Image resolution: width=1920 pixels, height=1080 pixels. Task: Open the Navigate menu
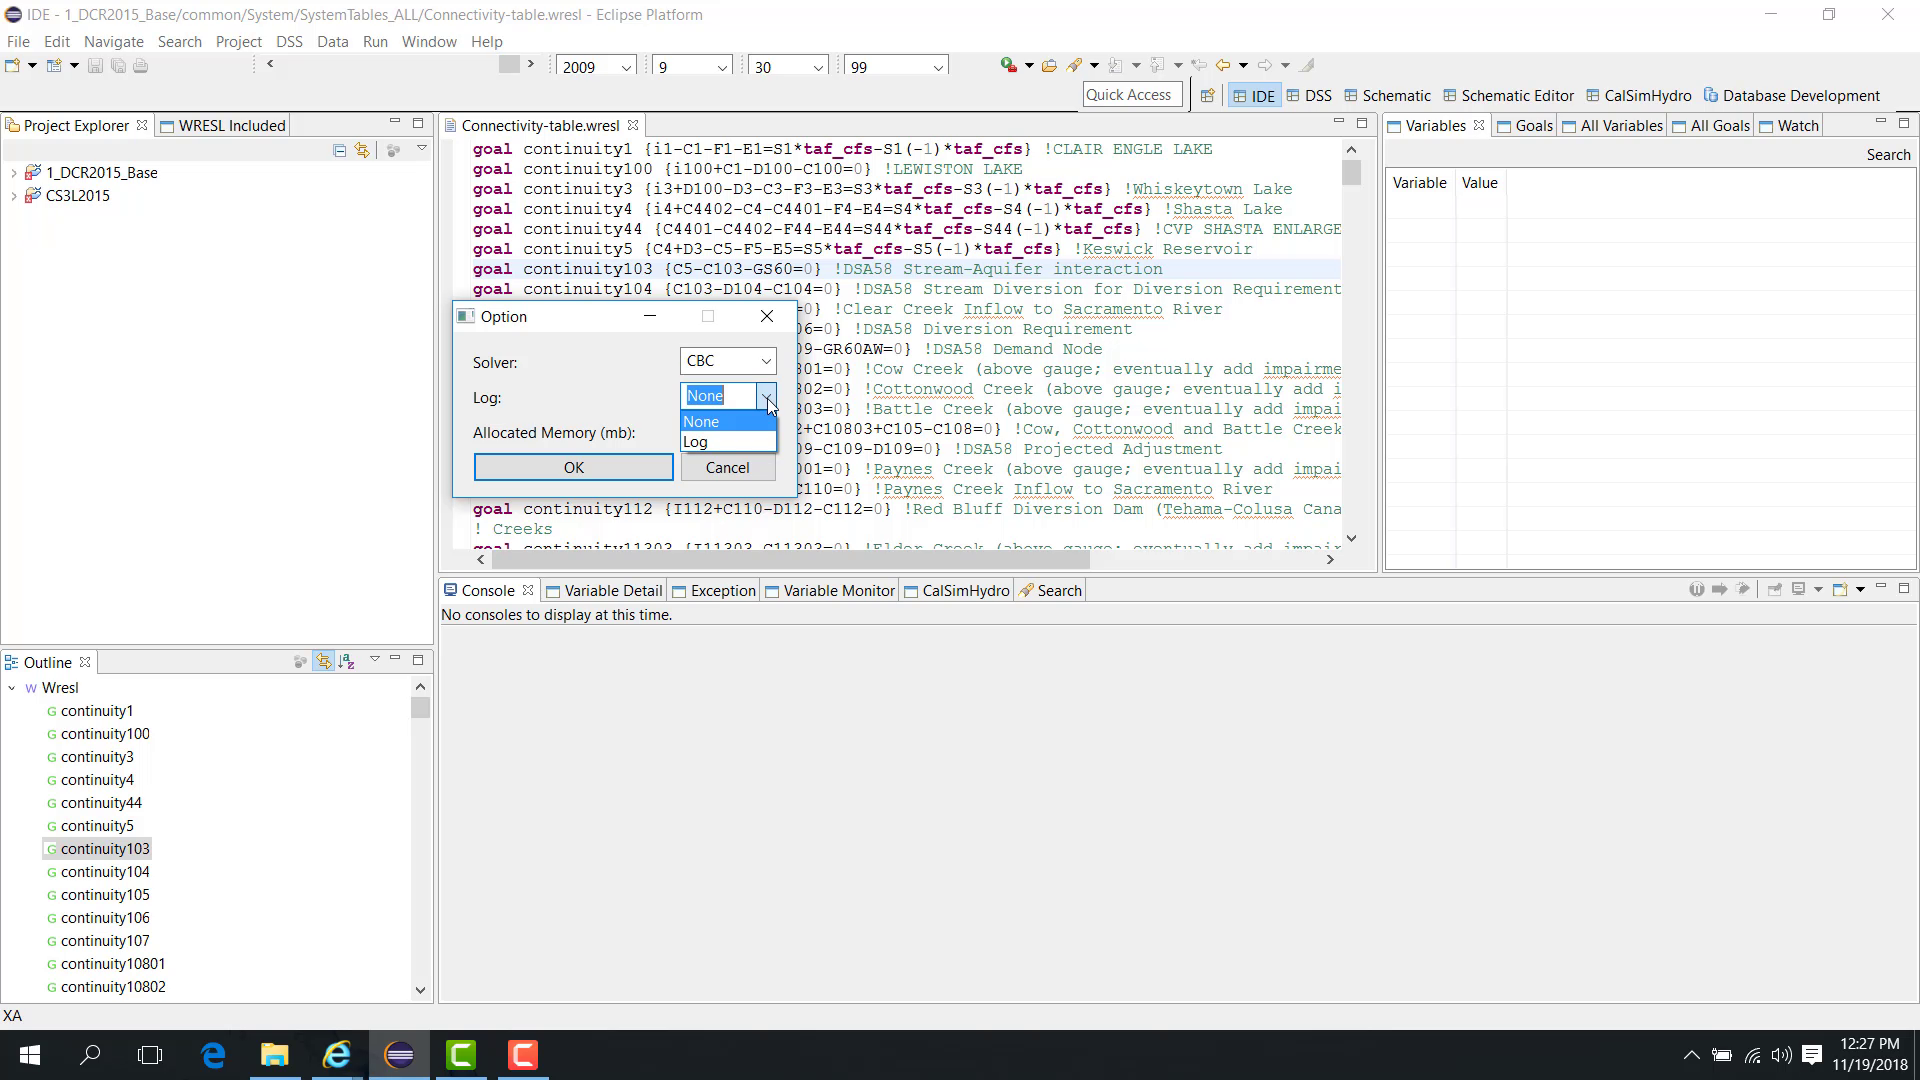point(113,42)
